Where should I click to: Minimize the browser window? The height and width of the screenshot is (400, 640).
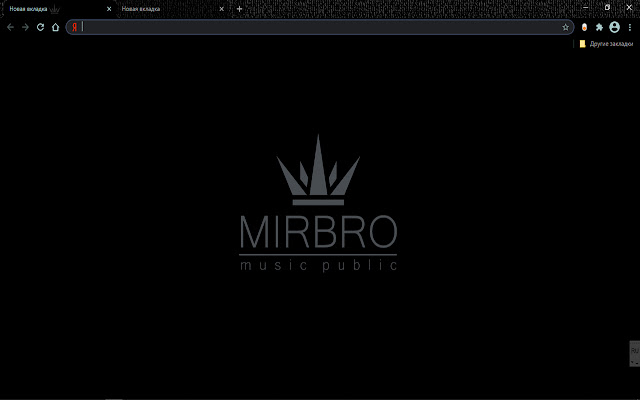click(586, 7)
